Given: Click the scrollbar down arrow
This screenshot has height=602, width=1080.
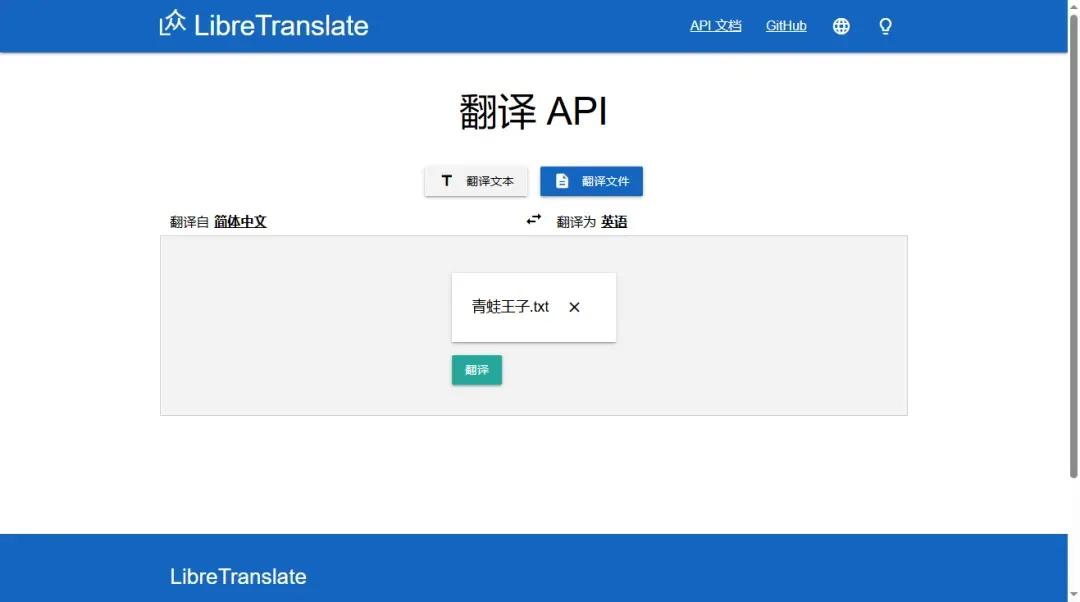Looking at the screenshot, I should [1073, 595].
